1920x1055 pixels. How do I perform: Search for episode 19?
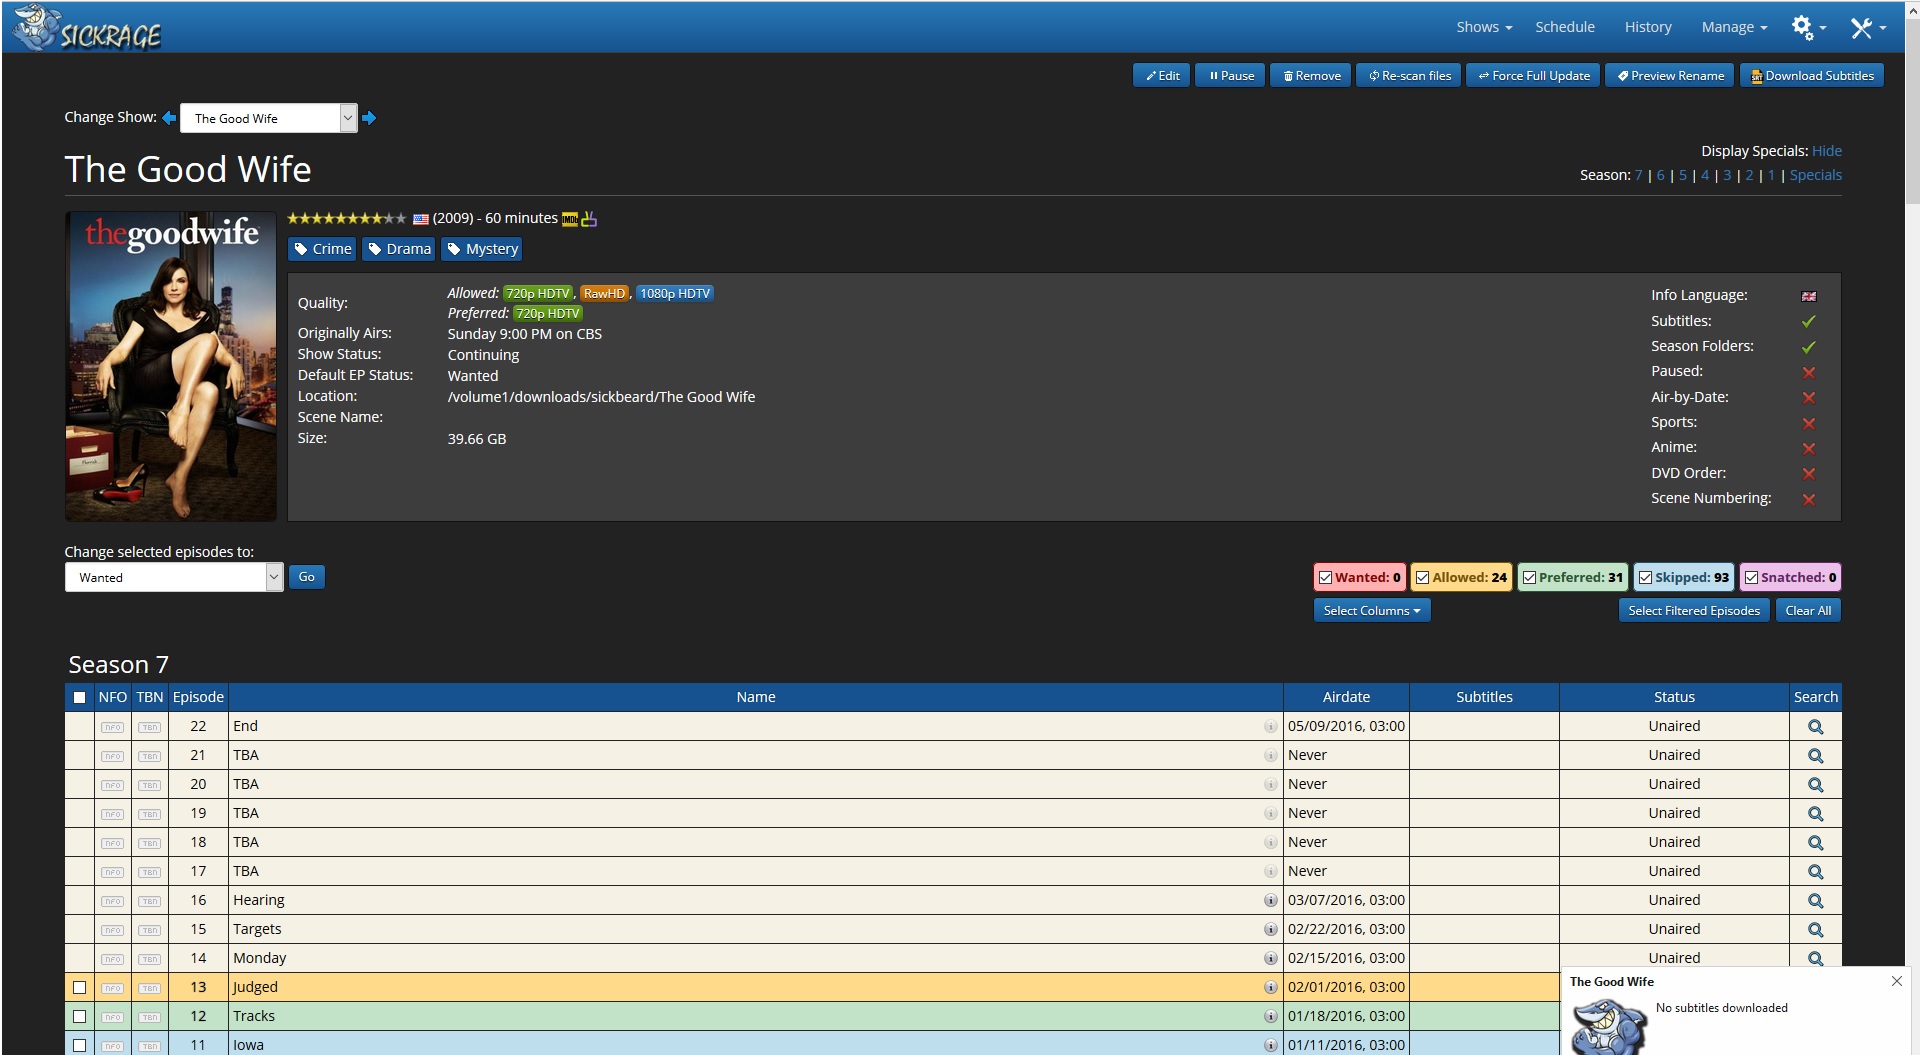1815,814
